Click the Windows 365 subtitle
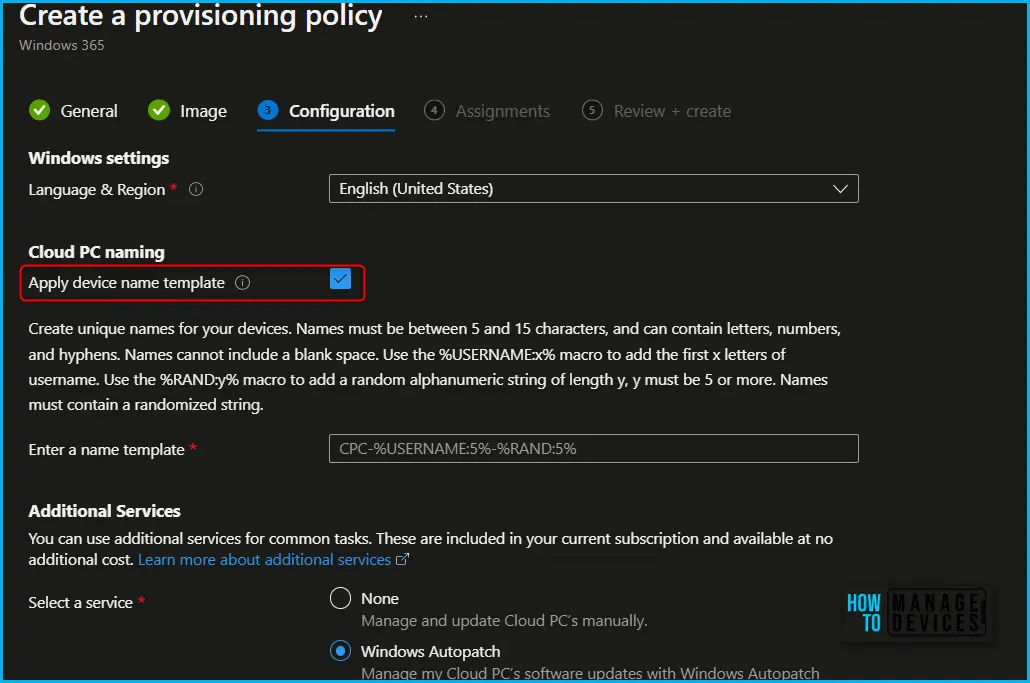1030x683 pixels. coord(62,45)
